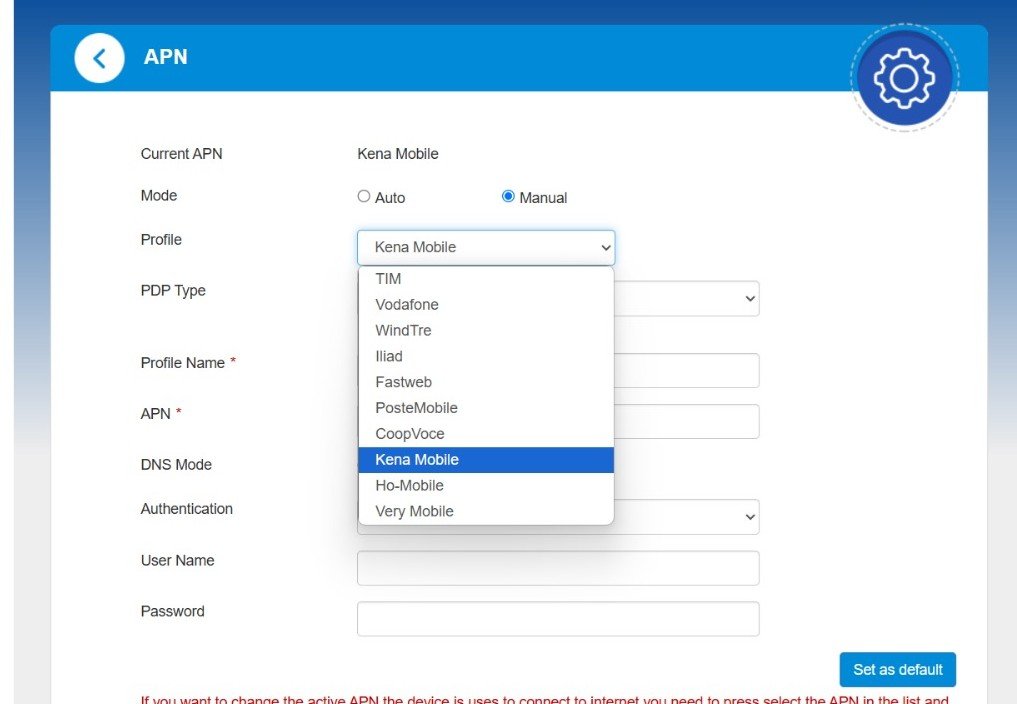
Task: Choose Vodafone from the profile list
Action: (x=486, y=305)
